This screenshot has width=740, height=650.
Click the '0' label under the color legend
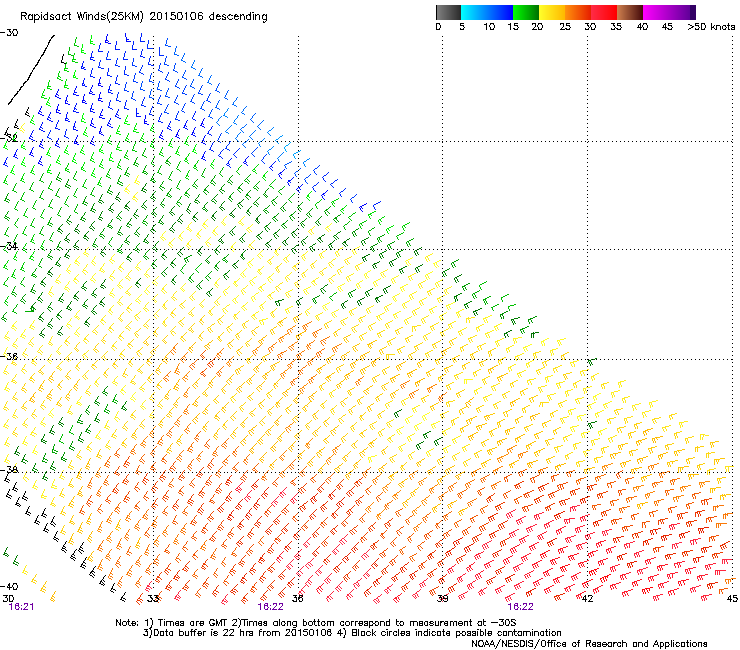(x=438, y=27)
